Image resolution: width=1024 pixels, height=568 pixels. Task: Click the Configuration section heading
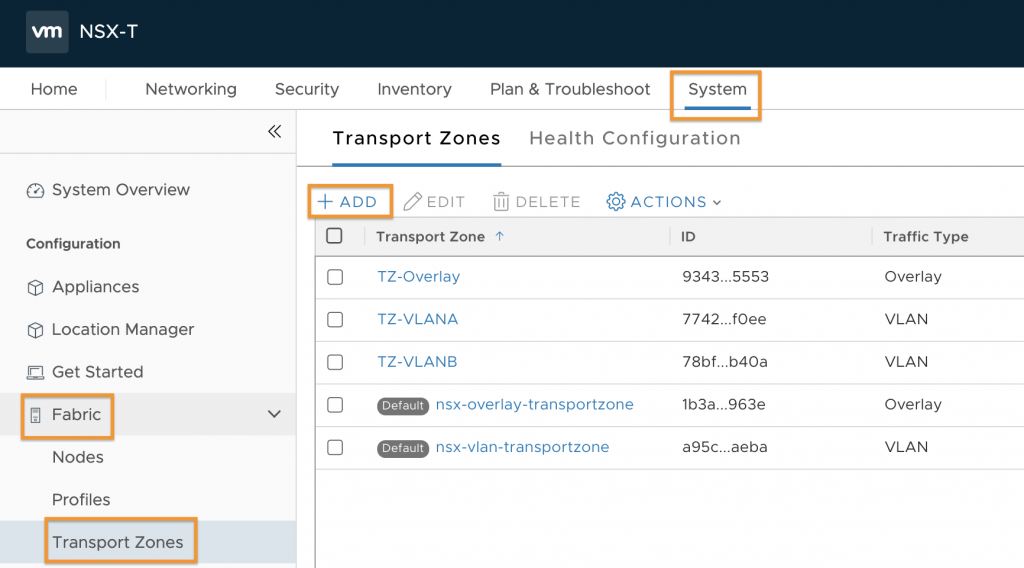click(73, 244)
